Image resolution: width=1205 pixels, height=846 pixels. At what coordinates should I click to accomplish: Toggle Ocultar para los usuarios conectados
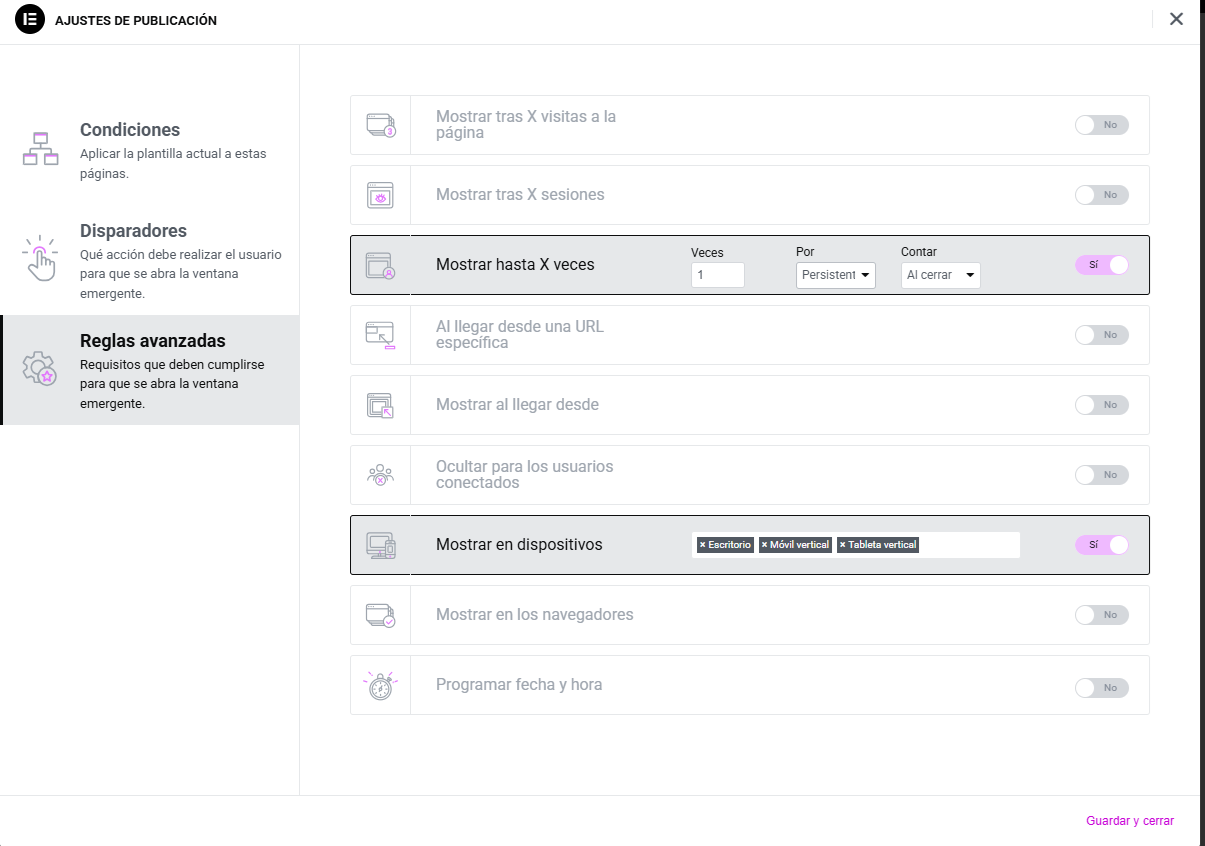click(x=1101, y=475)
